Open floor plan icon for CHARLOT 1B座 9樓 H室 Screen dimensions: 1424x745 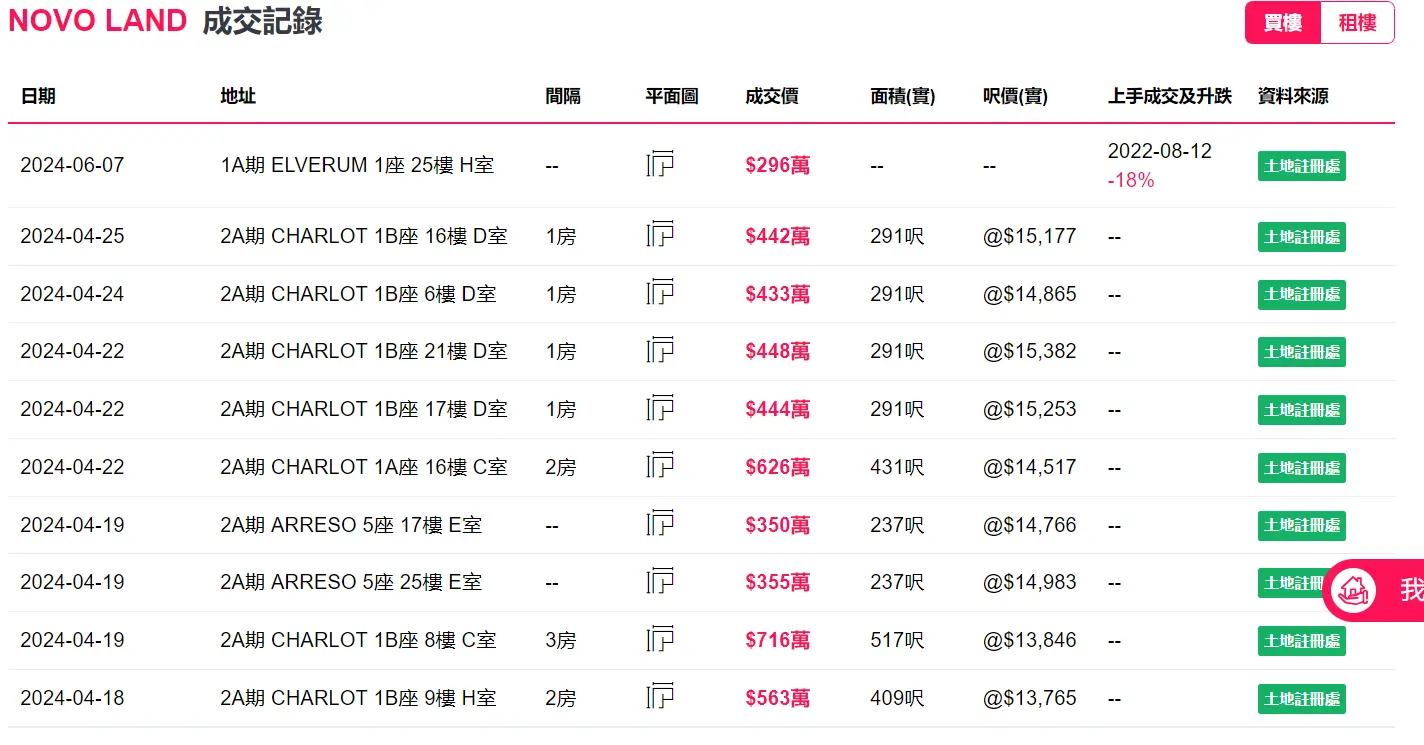(660, 696)
